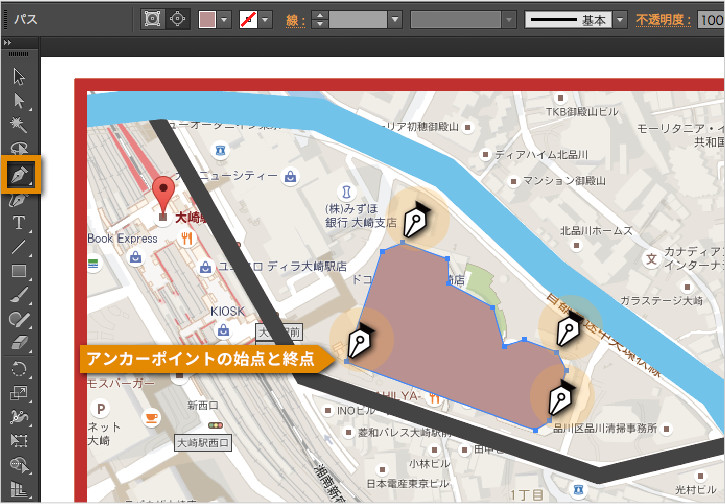Open the stroke weight dropdown
Viewport: 725px width, 504px height.
395,20
